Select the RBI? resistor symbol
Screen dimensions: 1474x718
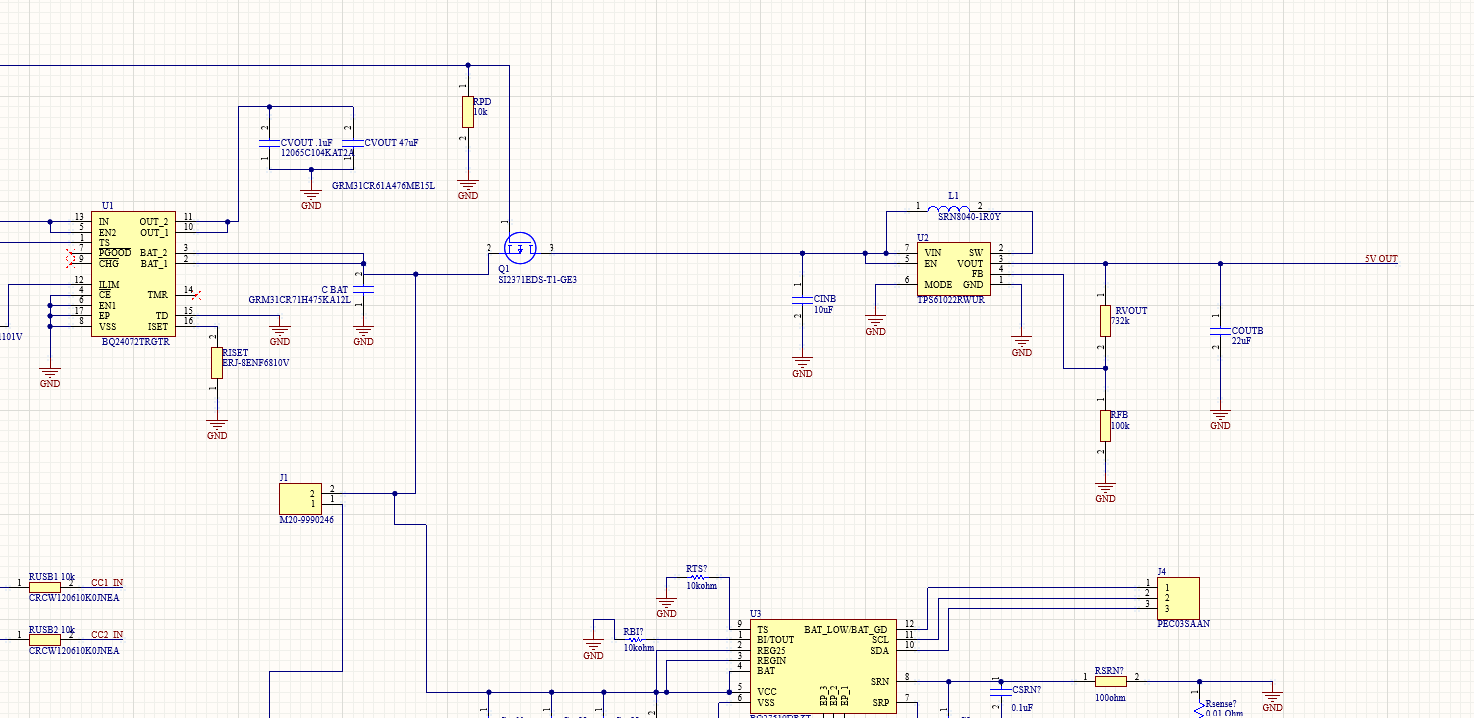(634, 640)
